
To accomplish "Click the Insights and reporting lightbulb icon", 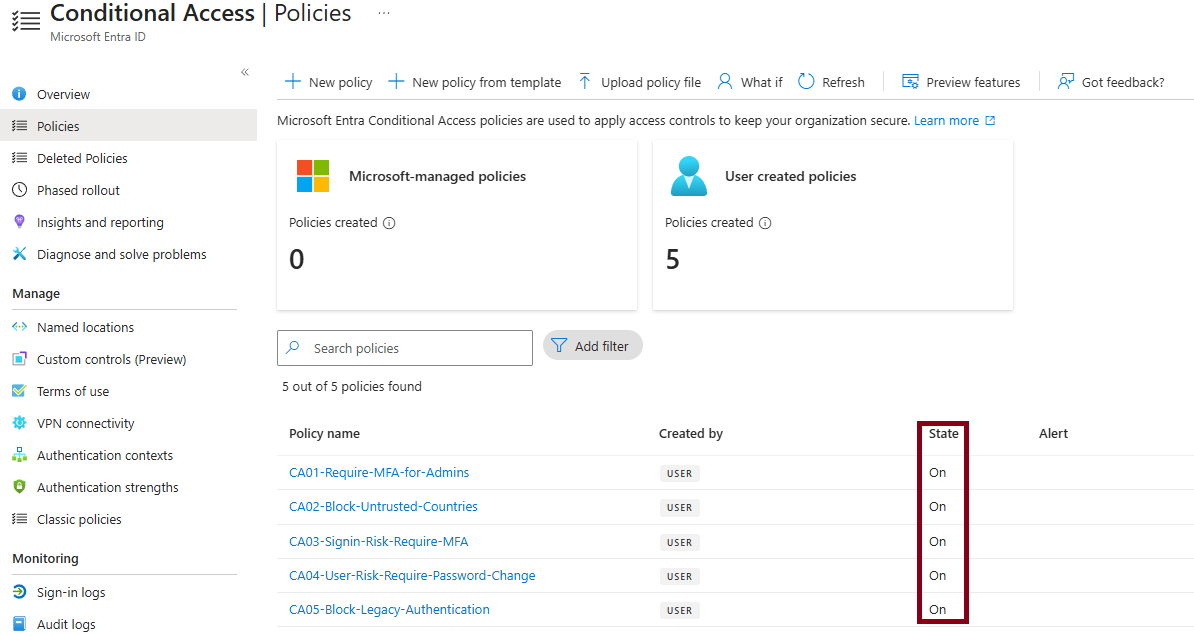I will [x=19, y=221].
